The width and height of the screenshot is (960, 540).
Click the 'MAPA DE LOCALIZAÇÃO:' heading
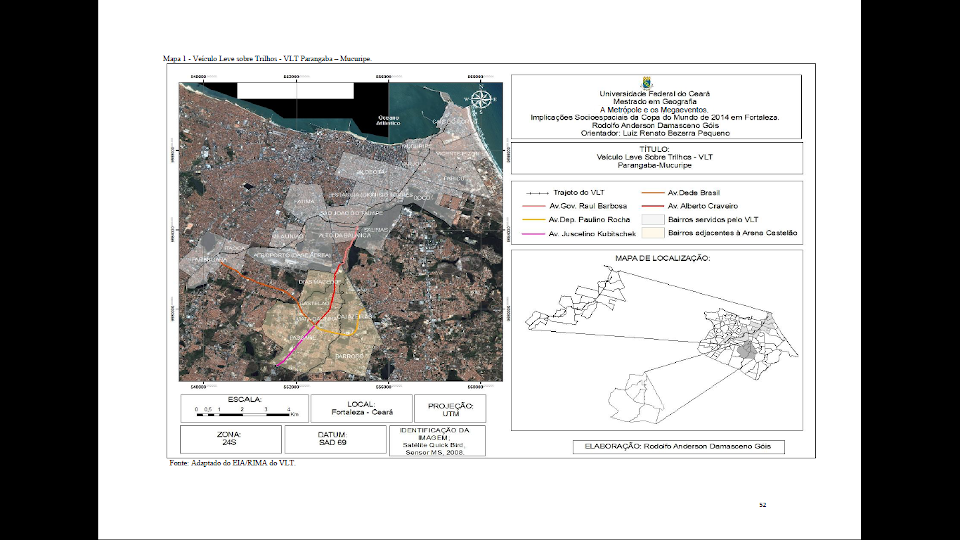pos(662,258)
